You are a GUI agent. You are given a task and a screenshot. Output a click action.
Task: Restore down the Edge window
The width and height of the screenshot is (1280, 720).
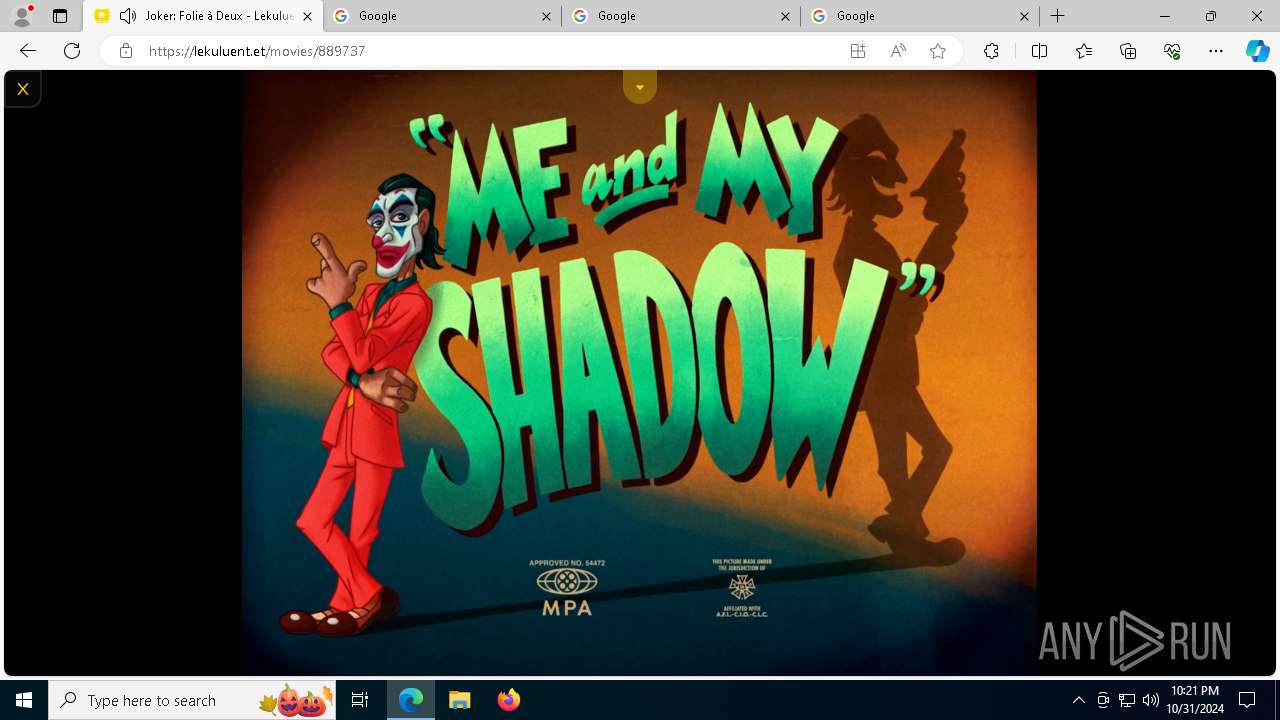(x=1211, y=16)
